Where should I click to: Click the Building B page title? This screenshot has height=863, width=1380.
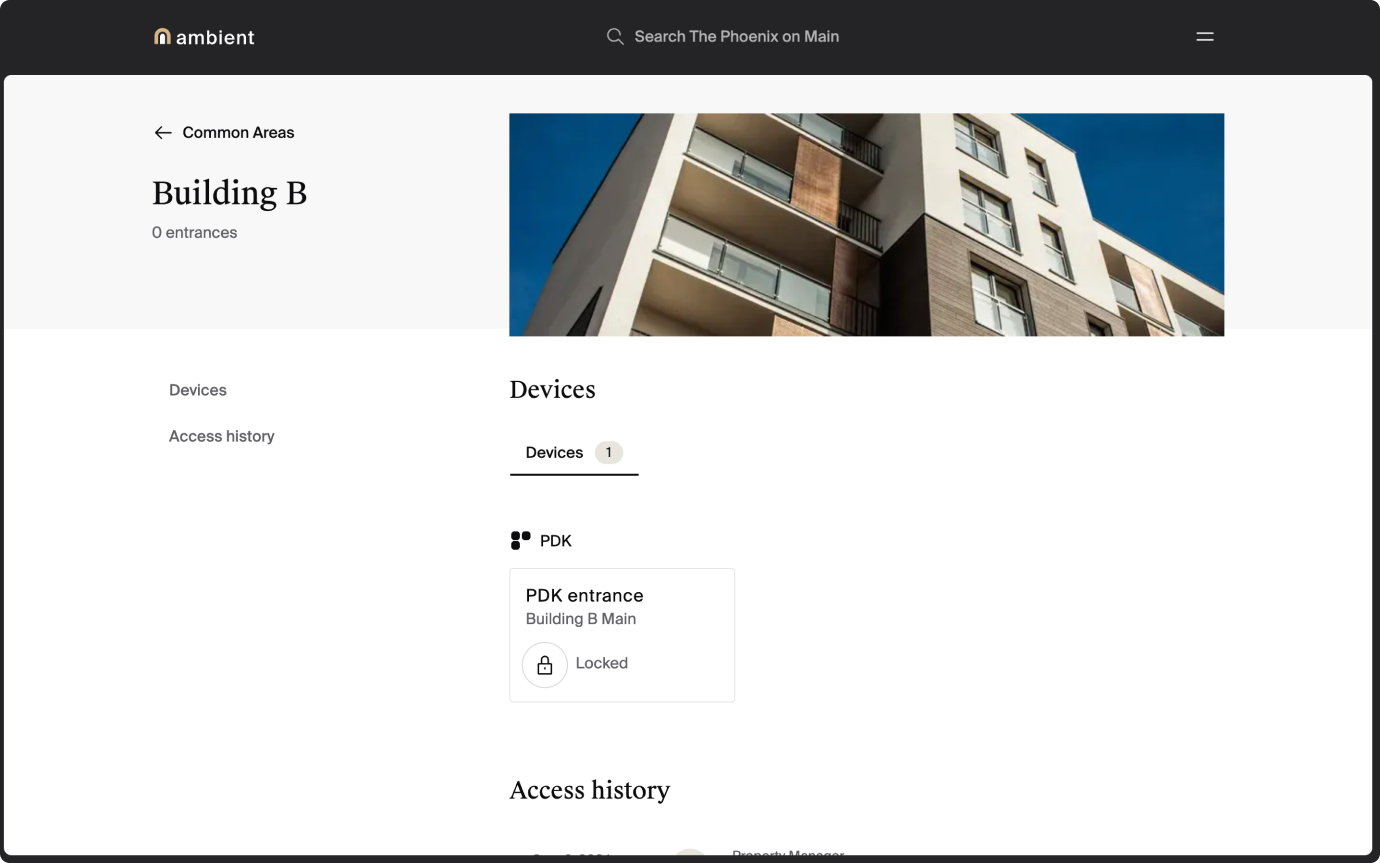229,193
